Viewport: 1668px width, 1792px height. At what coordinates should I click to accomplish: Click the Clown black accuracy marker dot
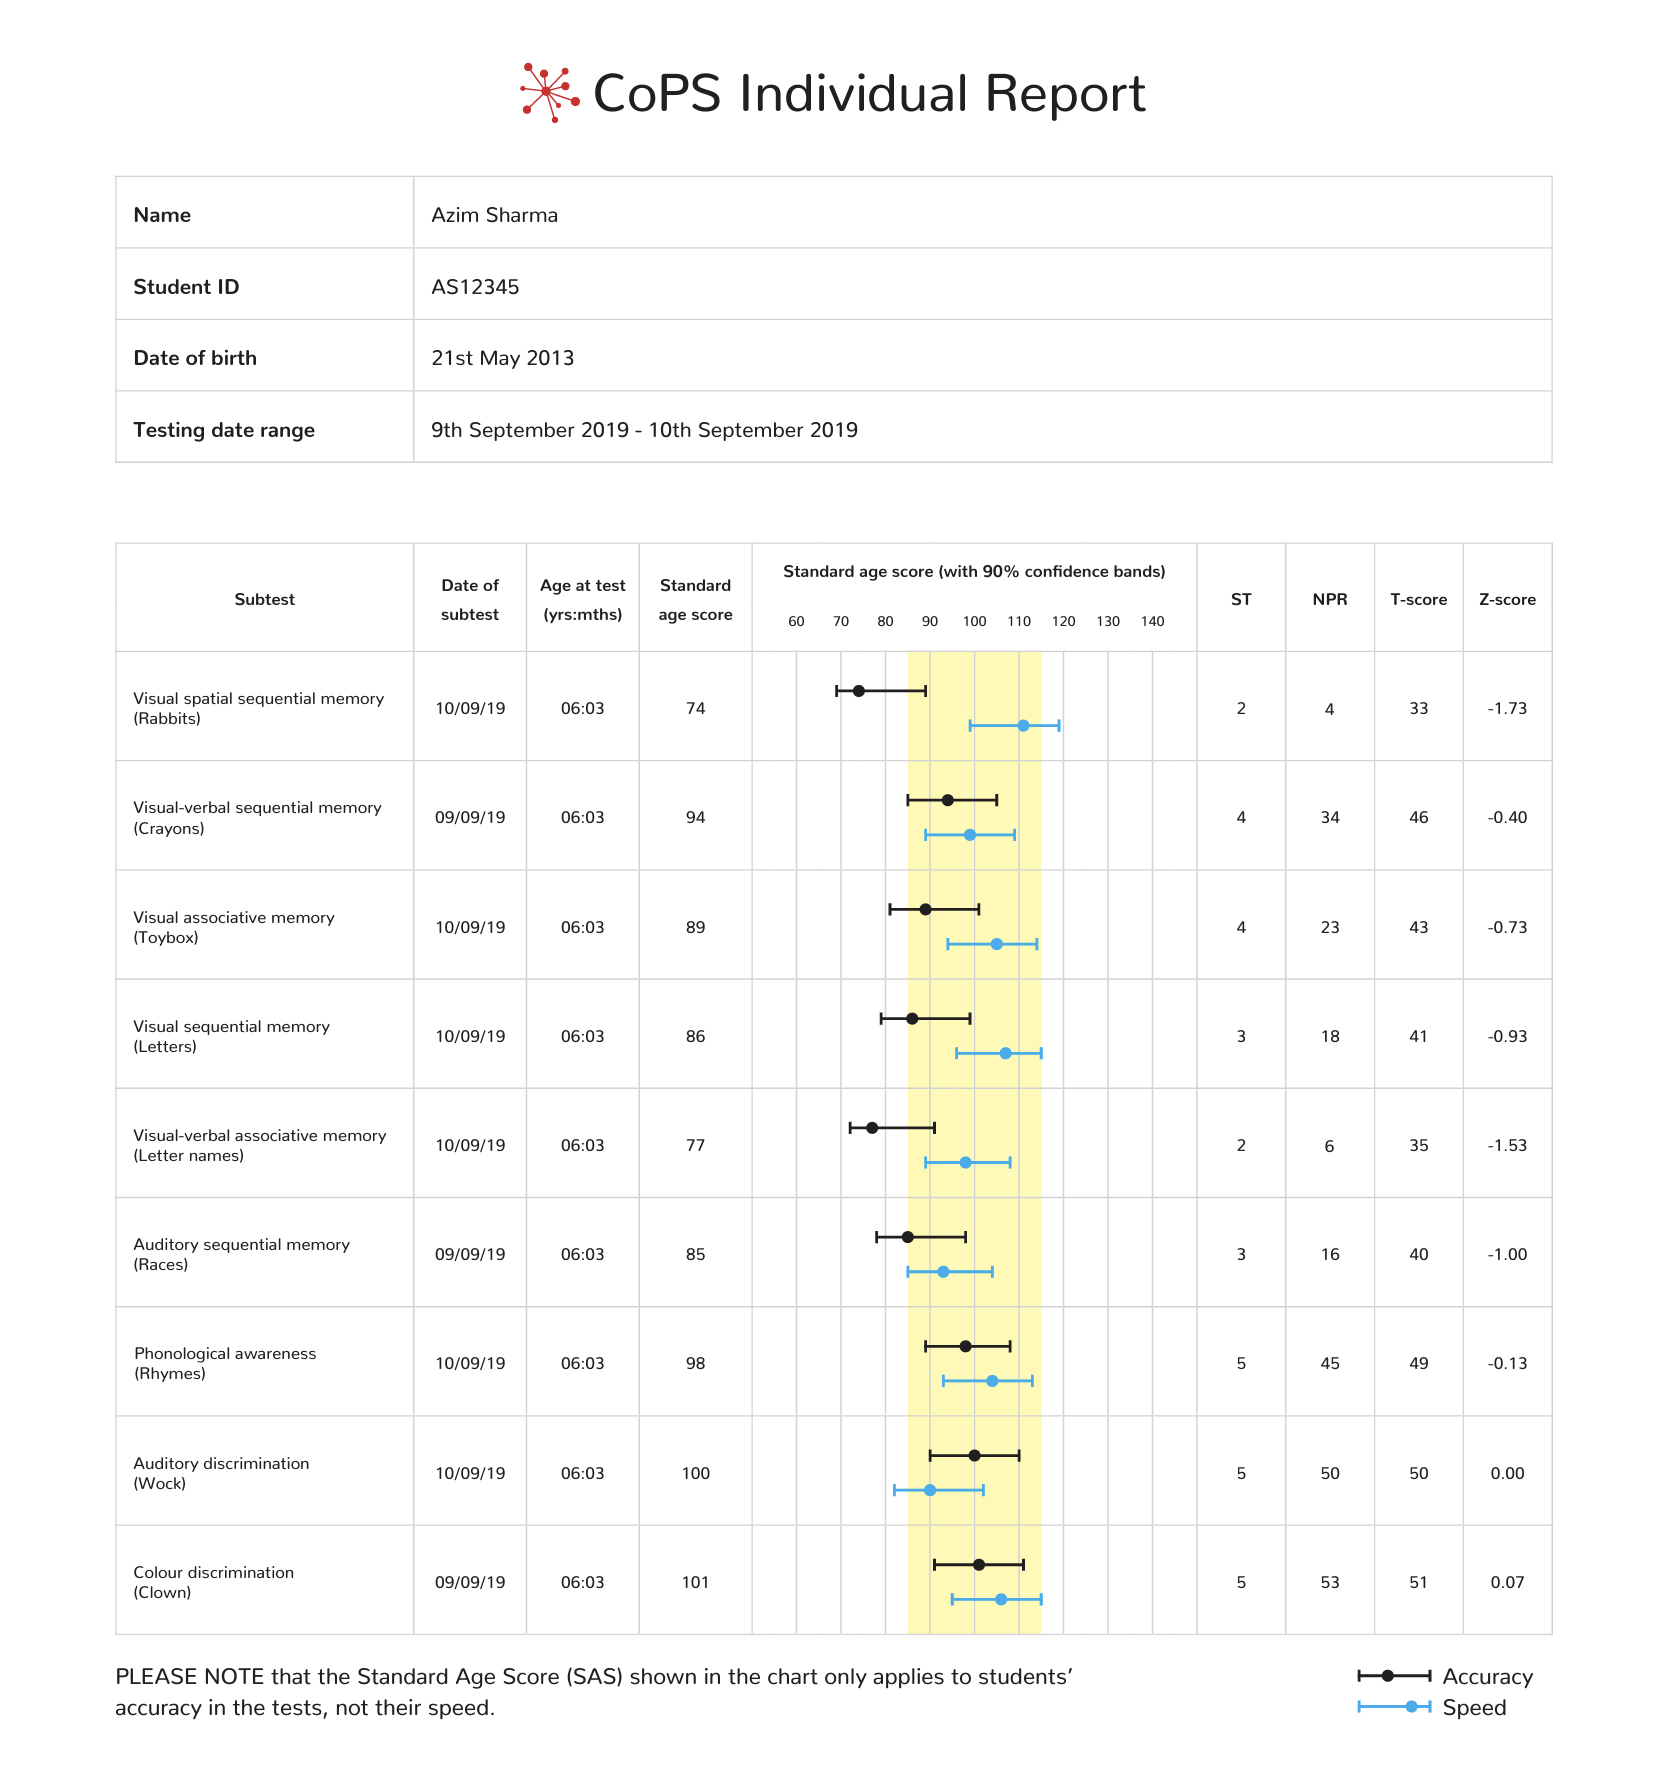[979, 1565]
